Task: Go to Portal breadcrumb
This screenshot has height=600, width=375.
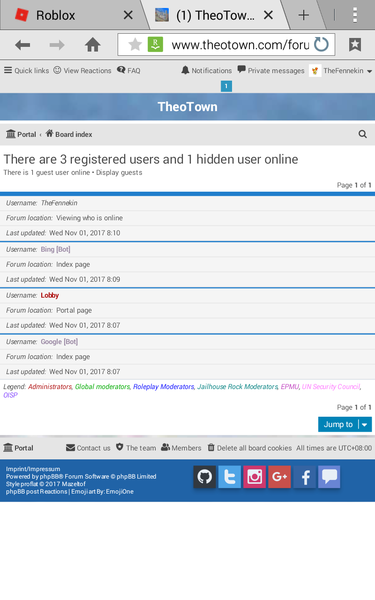Action: pyautogui.click(x=21, y=134)
